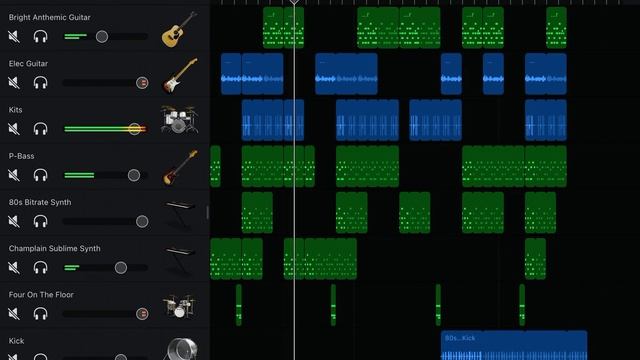Solo the Champlain Sublime Synth track
Viewport: 640px width, 360px height.
pos(40,267)
